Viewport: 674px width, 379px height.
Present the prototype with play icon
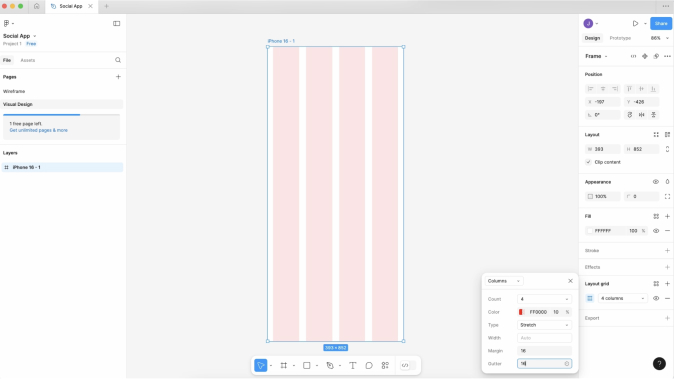click(x=635, y=23)
